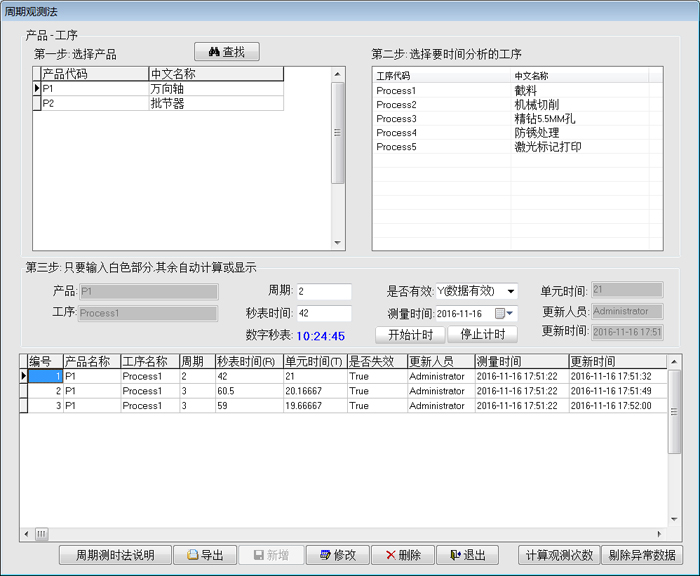Click the 单元时间(T) column header
Screen dimensions: 700x576
pyautogui.click(x=315, y=361)
